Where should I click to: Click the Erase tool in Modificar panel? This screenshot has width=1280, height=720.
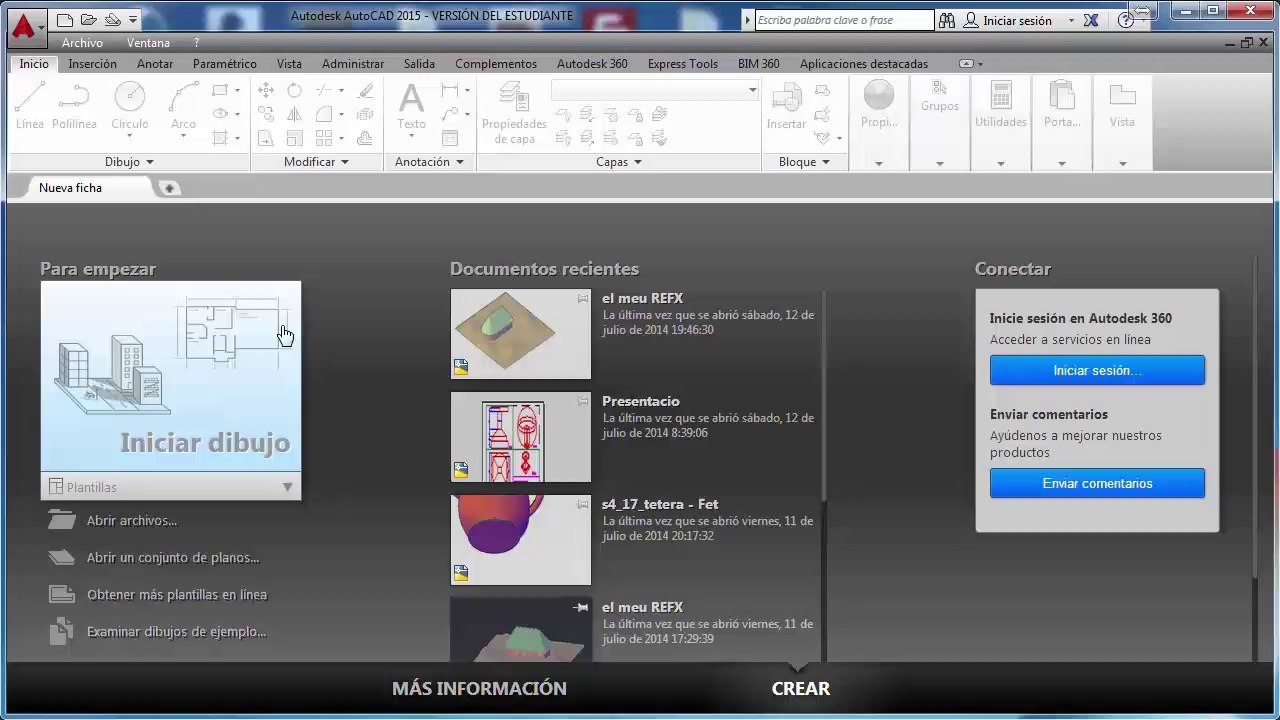coord(365,90)
